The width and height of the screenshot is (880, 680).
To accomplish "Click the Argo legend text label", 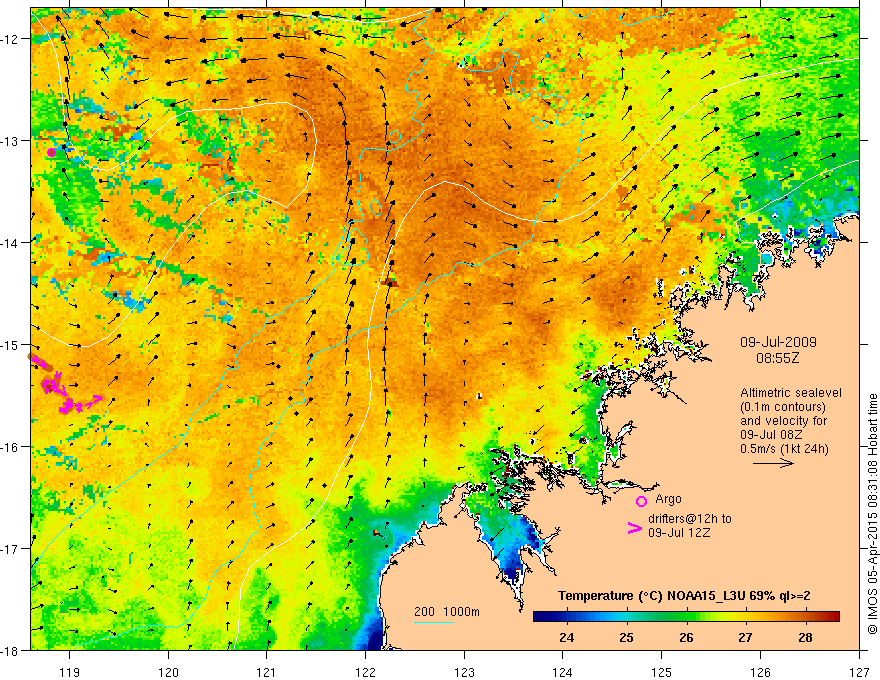I will pos(668,499).
